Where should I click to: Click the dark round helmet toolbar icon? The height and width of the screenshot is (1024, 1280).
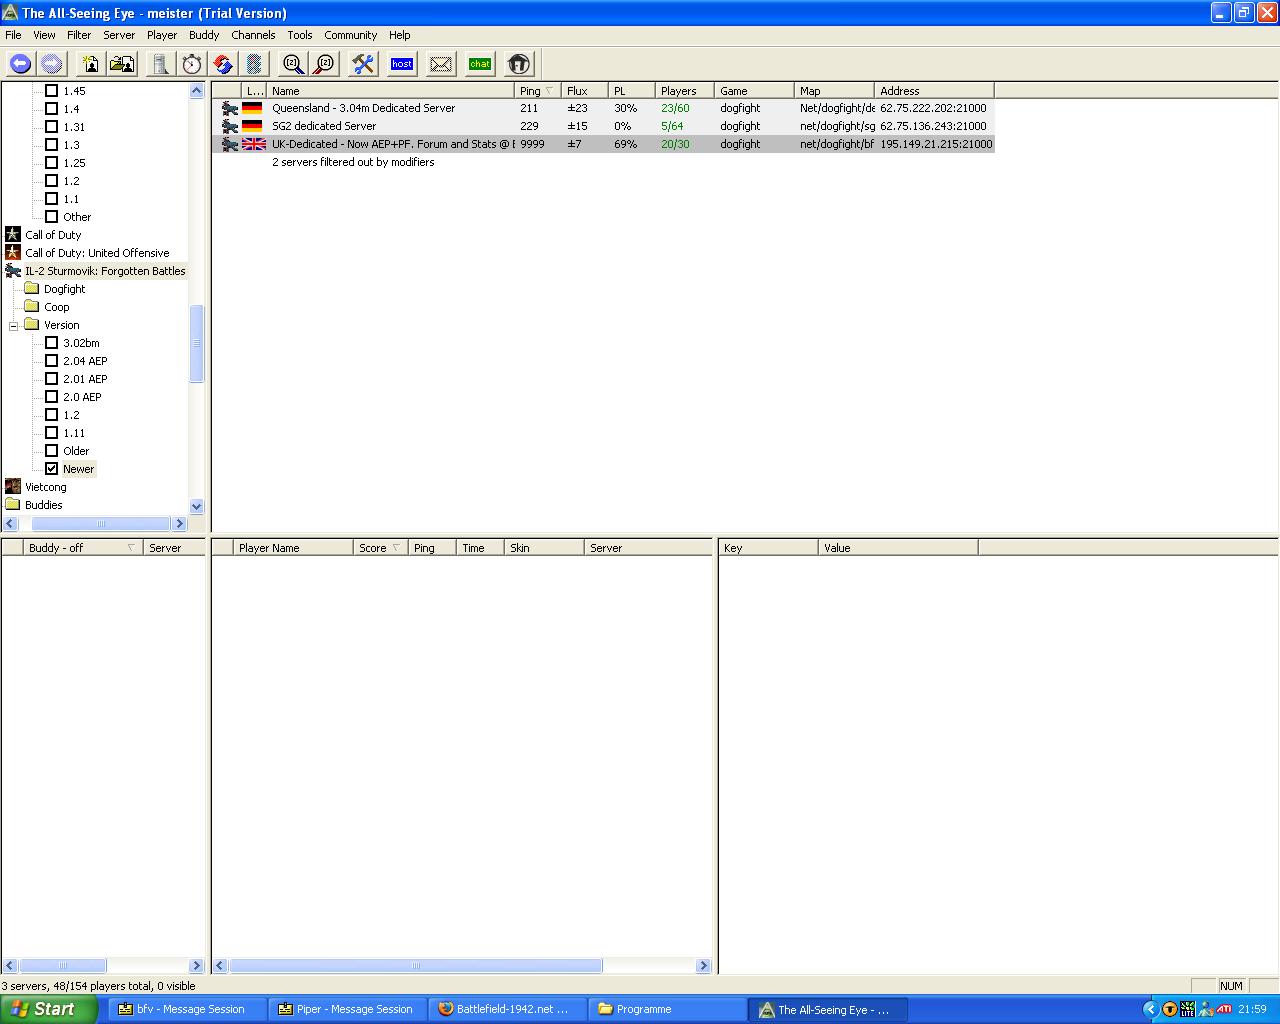tap(518, 64)
